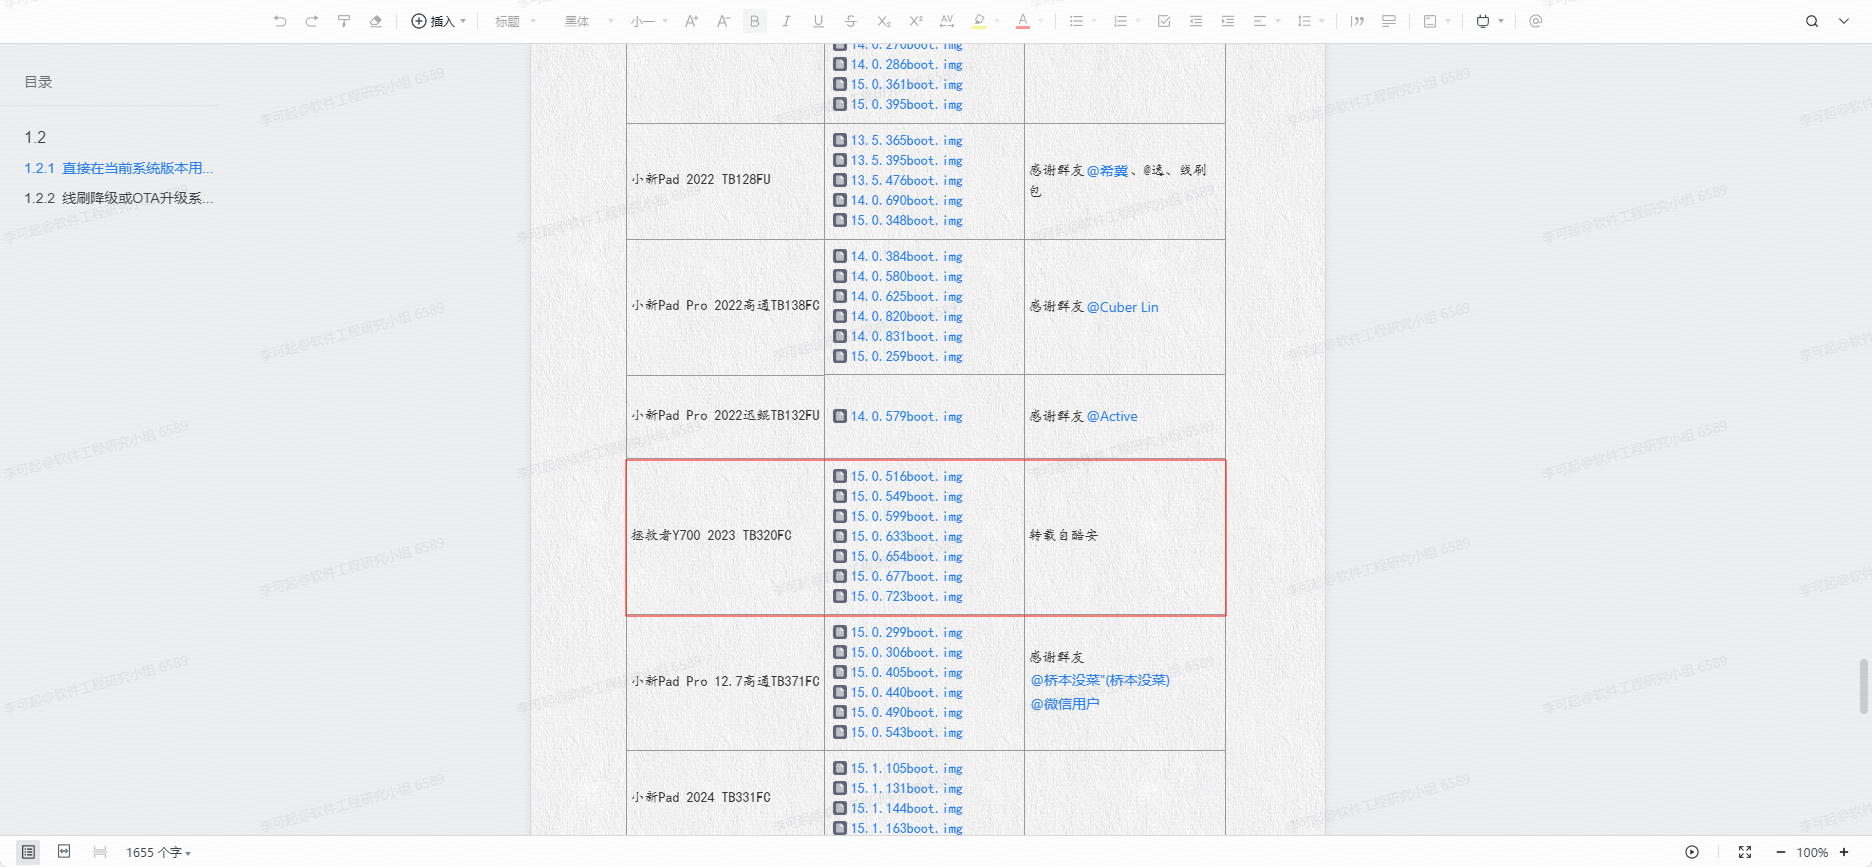The image size is (1872, 867).
Task: Redo the last undone edit
Action: coord(312,21)
